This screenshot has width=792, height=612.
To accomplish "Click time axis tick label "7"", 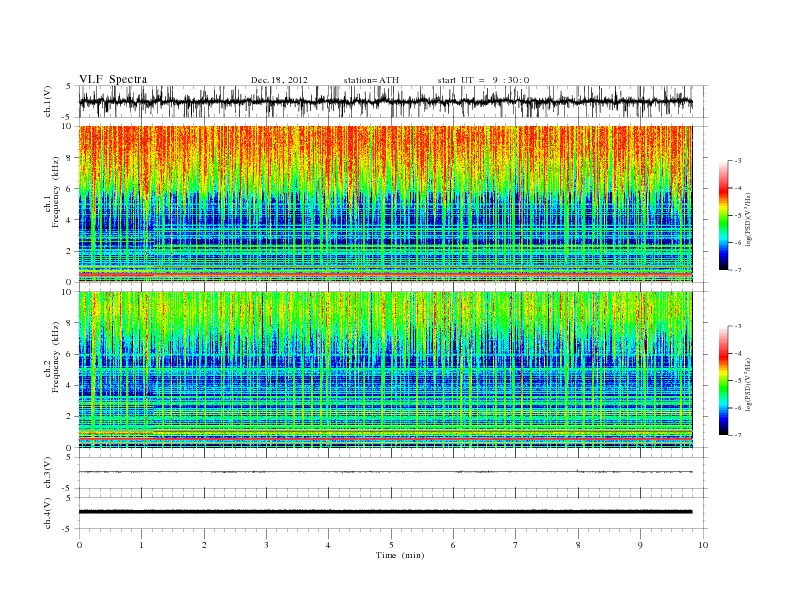I will point(516,545).
